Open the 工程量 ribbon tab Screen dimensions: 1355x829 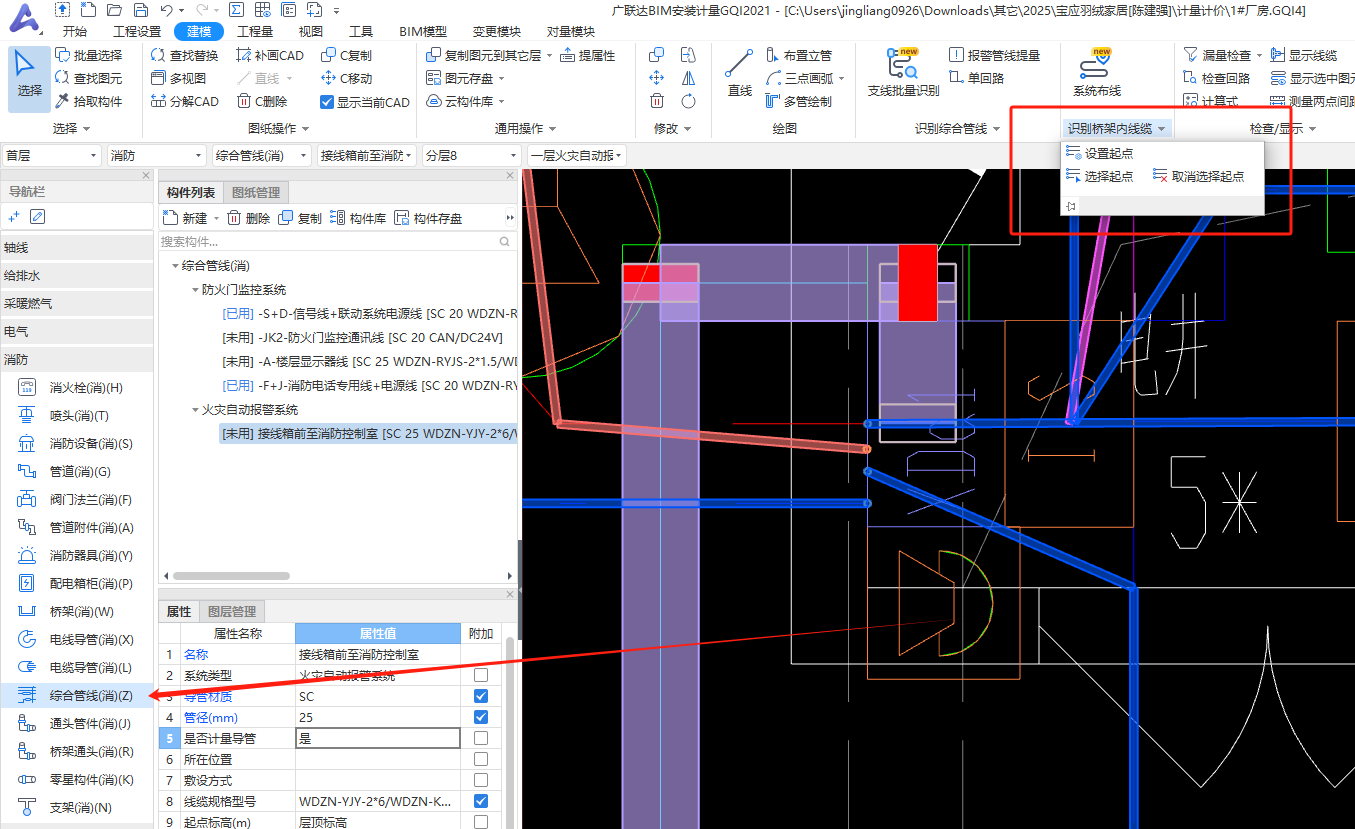coord(255,31)
